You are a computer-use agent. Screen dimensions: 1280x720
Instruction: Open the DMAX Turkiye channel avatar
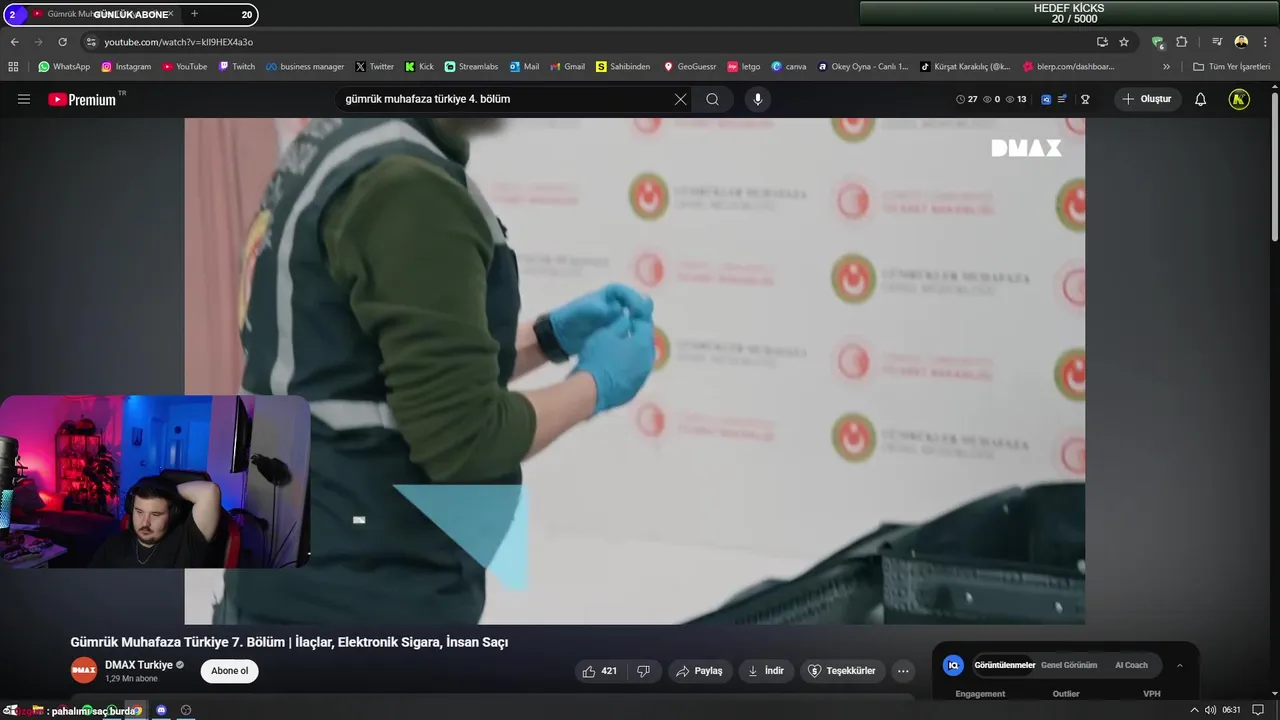84,671
